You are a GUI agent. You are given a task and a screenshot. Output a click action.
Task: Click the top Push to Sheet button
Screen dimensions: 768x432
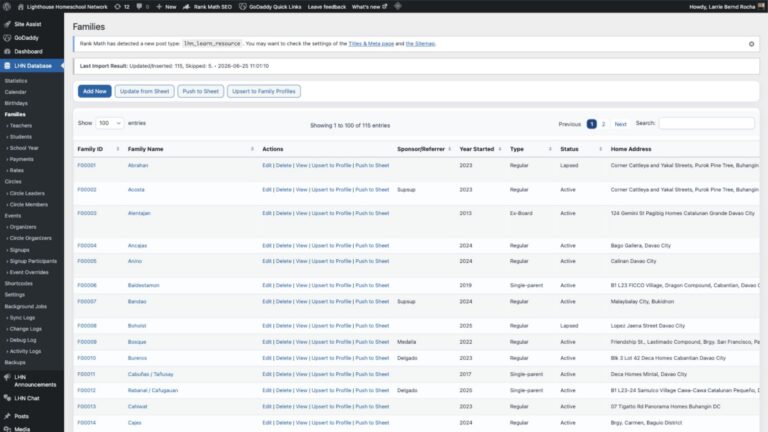[200, 91]
